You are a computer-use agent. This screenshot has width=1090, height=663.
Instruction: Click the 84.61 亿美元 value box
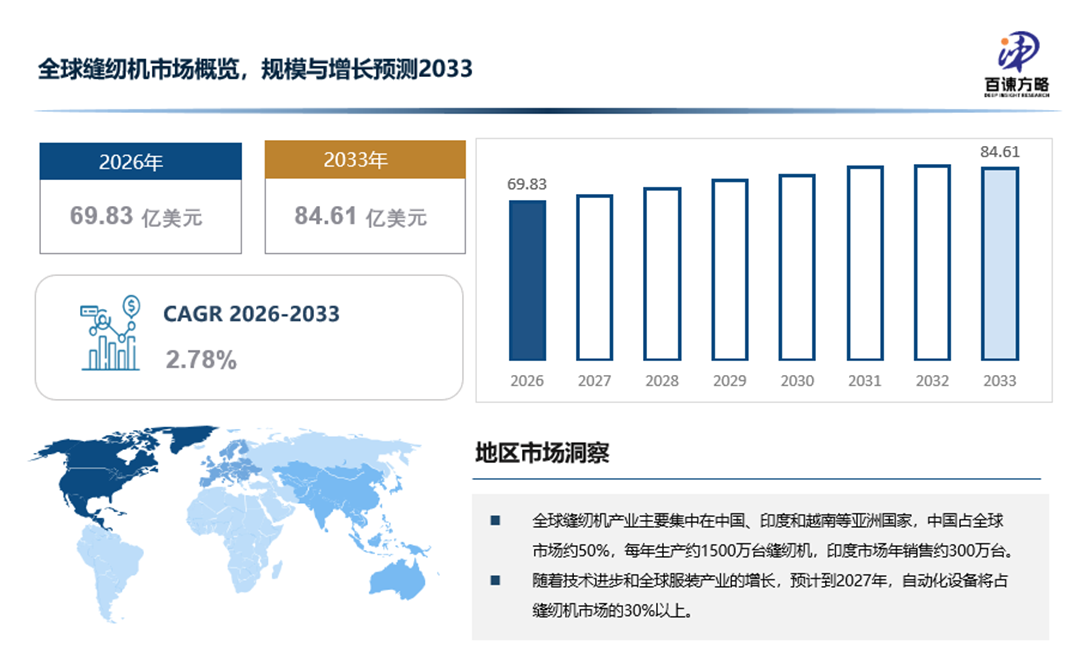(365, 216)
